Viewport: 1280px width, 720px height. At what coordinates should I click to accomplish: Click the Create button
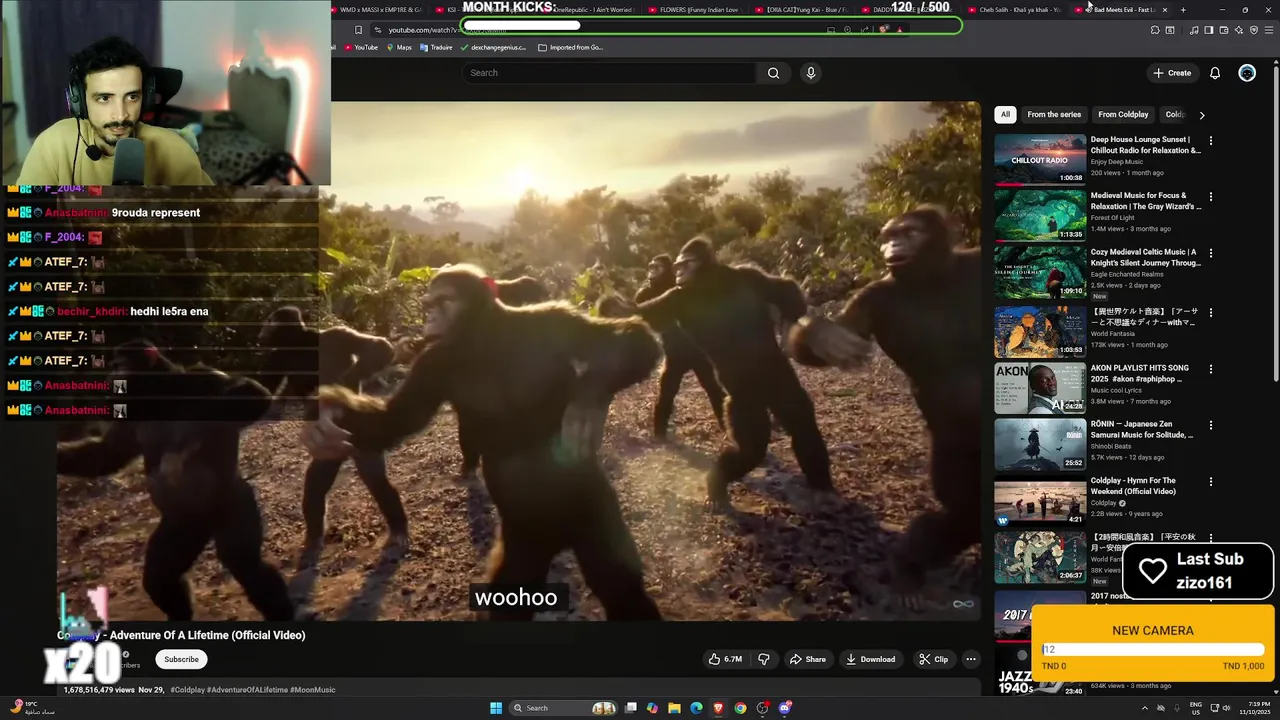click(1172, 73)
